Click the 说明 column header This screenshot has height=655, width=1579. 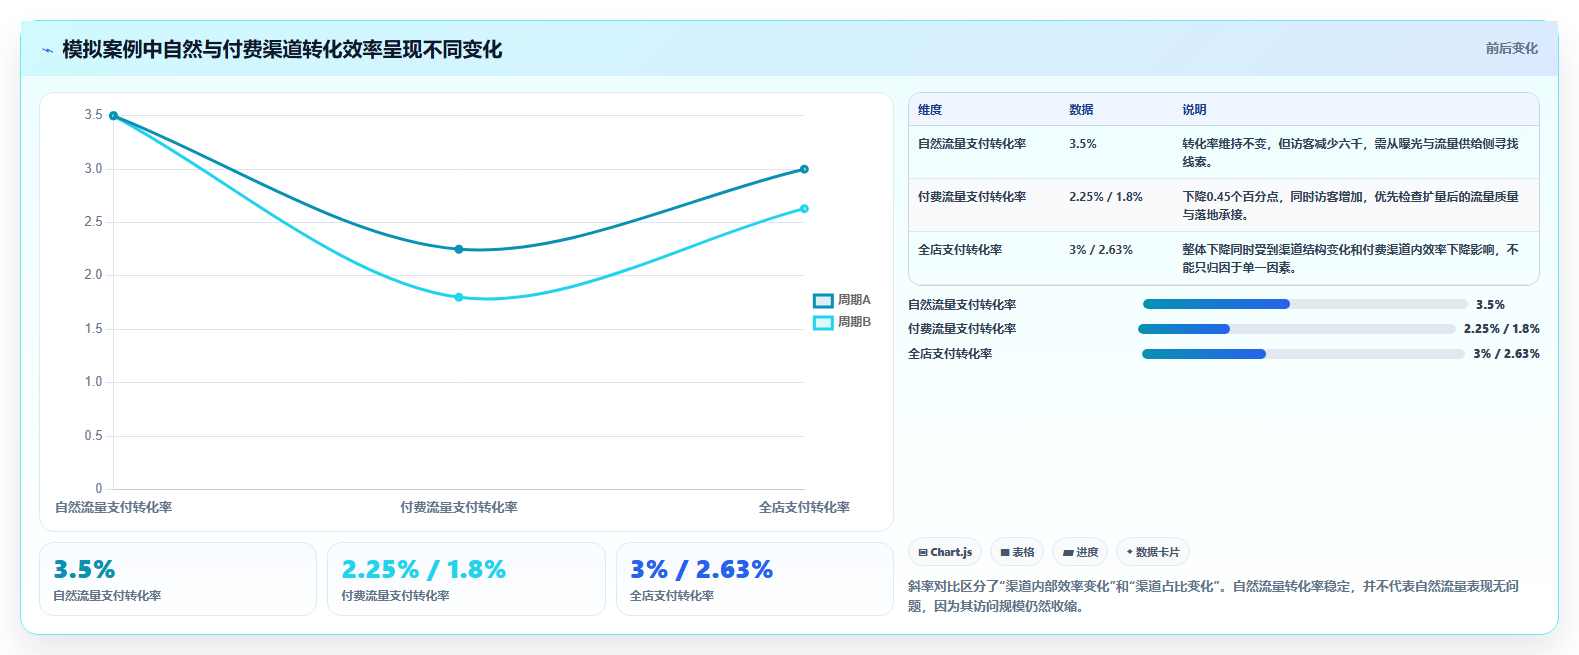point(1194,110)
